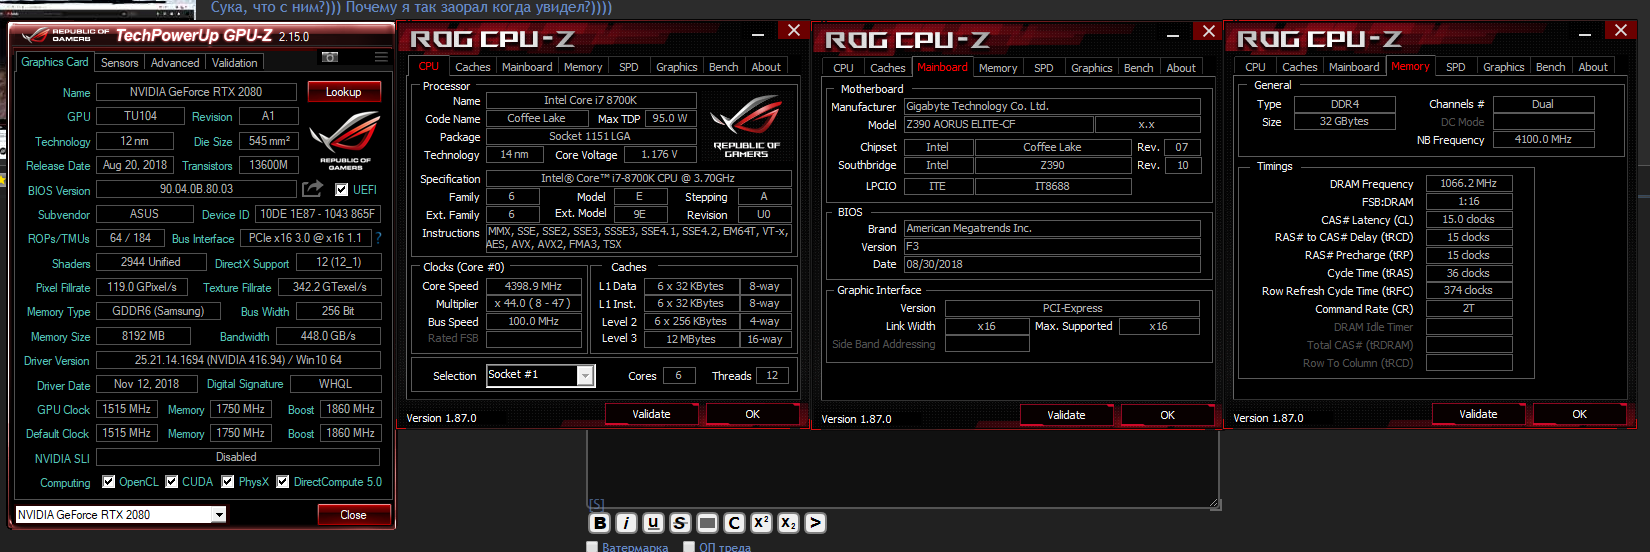
Task: Open Graphics tab in Mainboard CPU-Z window
Action: pyautogui.click(x=1092, y=68)
